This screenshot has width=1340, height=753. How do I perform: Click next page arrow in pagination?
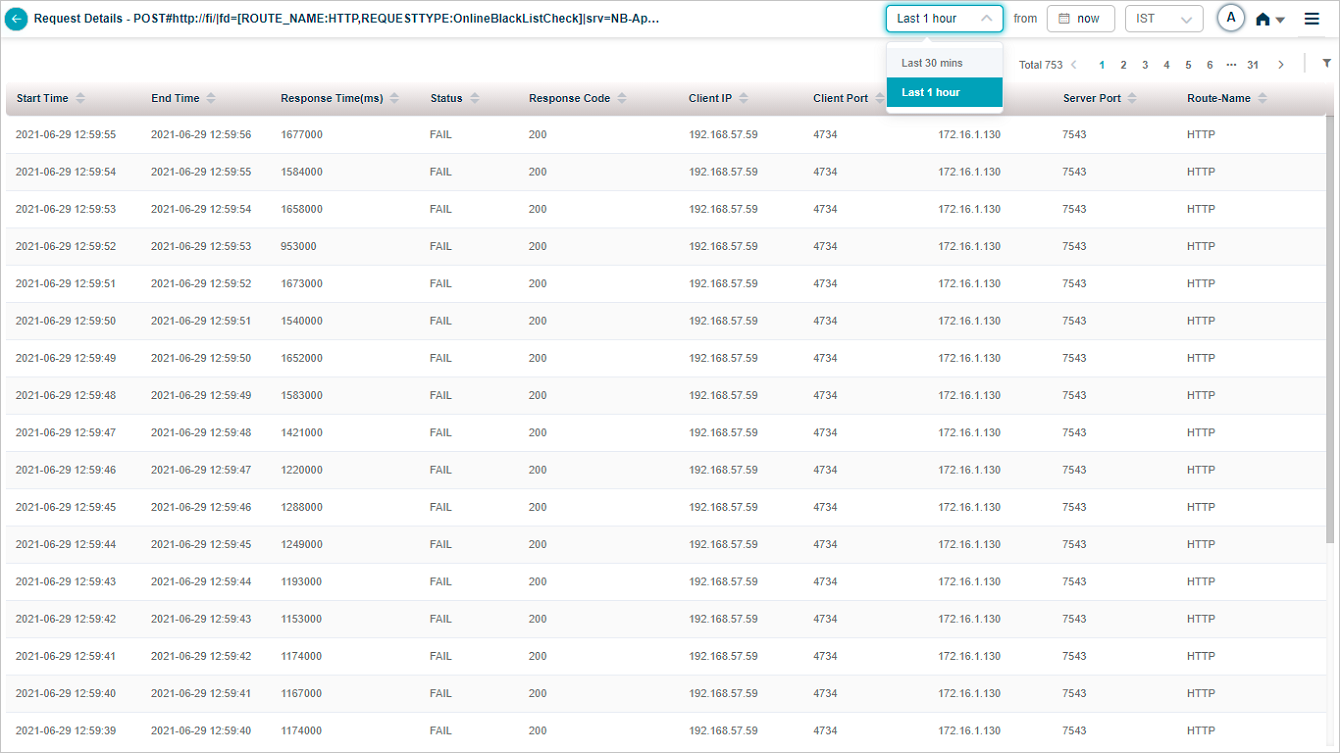(1281, 65)
